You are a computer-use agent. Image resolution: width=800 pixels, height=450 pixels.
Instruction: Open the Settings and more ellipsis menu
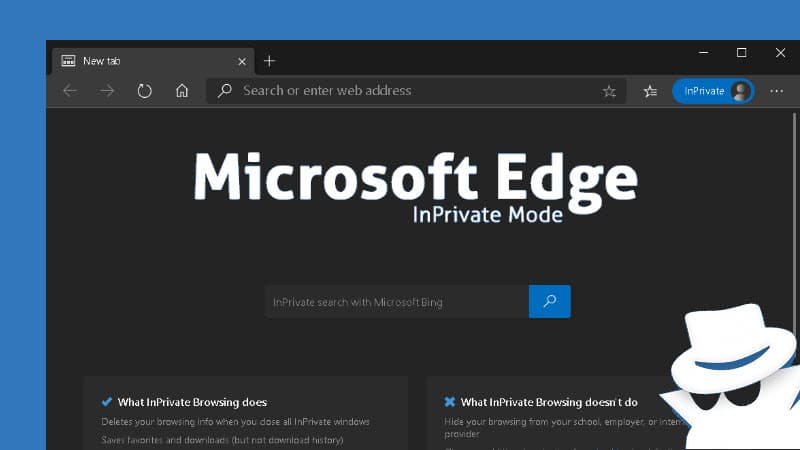point(777,91)
